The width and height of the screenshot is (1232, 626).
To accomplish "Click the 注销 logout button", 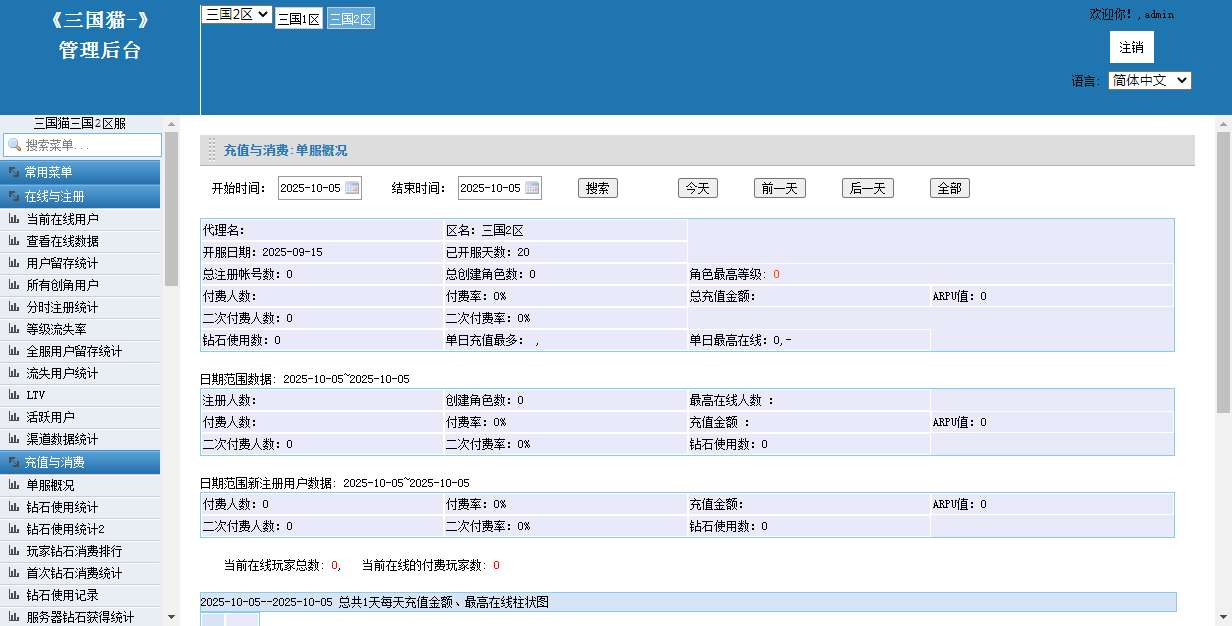I will (1131, 47).
